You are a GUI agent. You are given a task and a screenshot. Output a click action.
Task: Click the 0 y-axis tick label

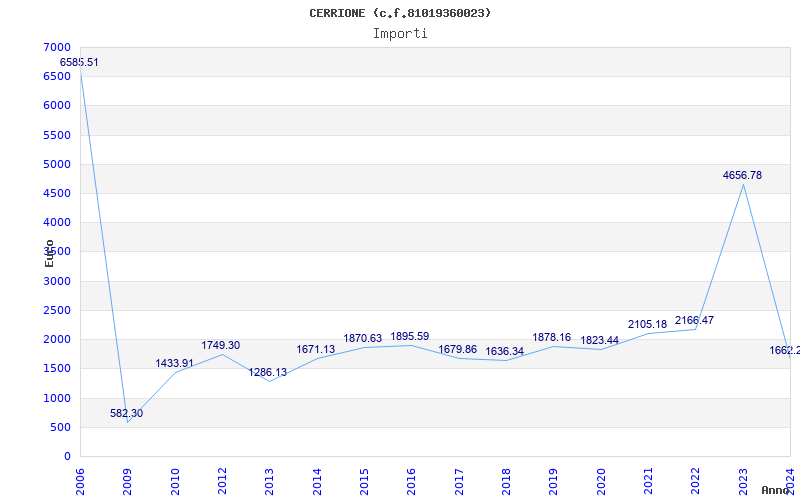(67, 456)
